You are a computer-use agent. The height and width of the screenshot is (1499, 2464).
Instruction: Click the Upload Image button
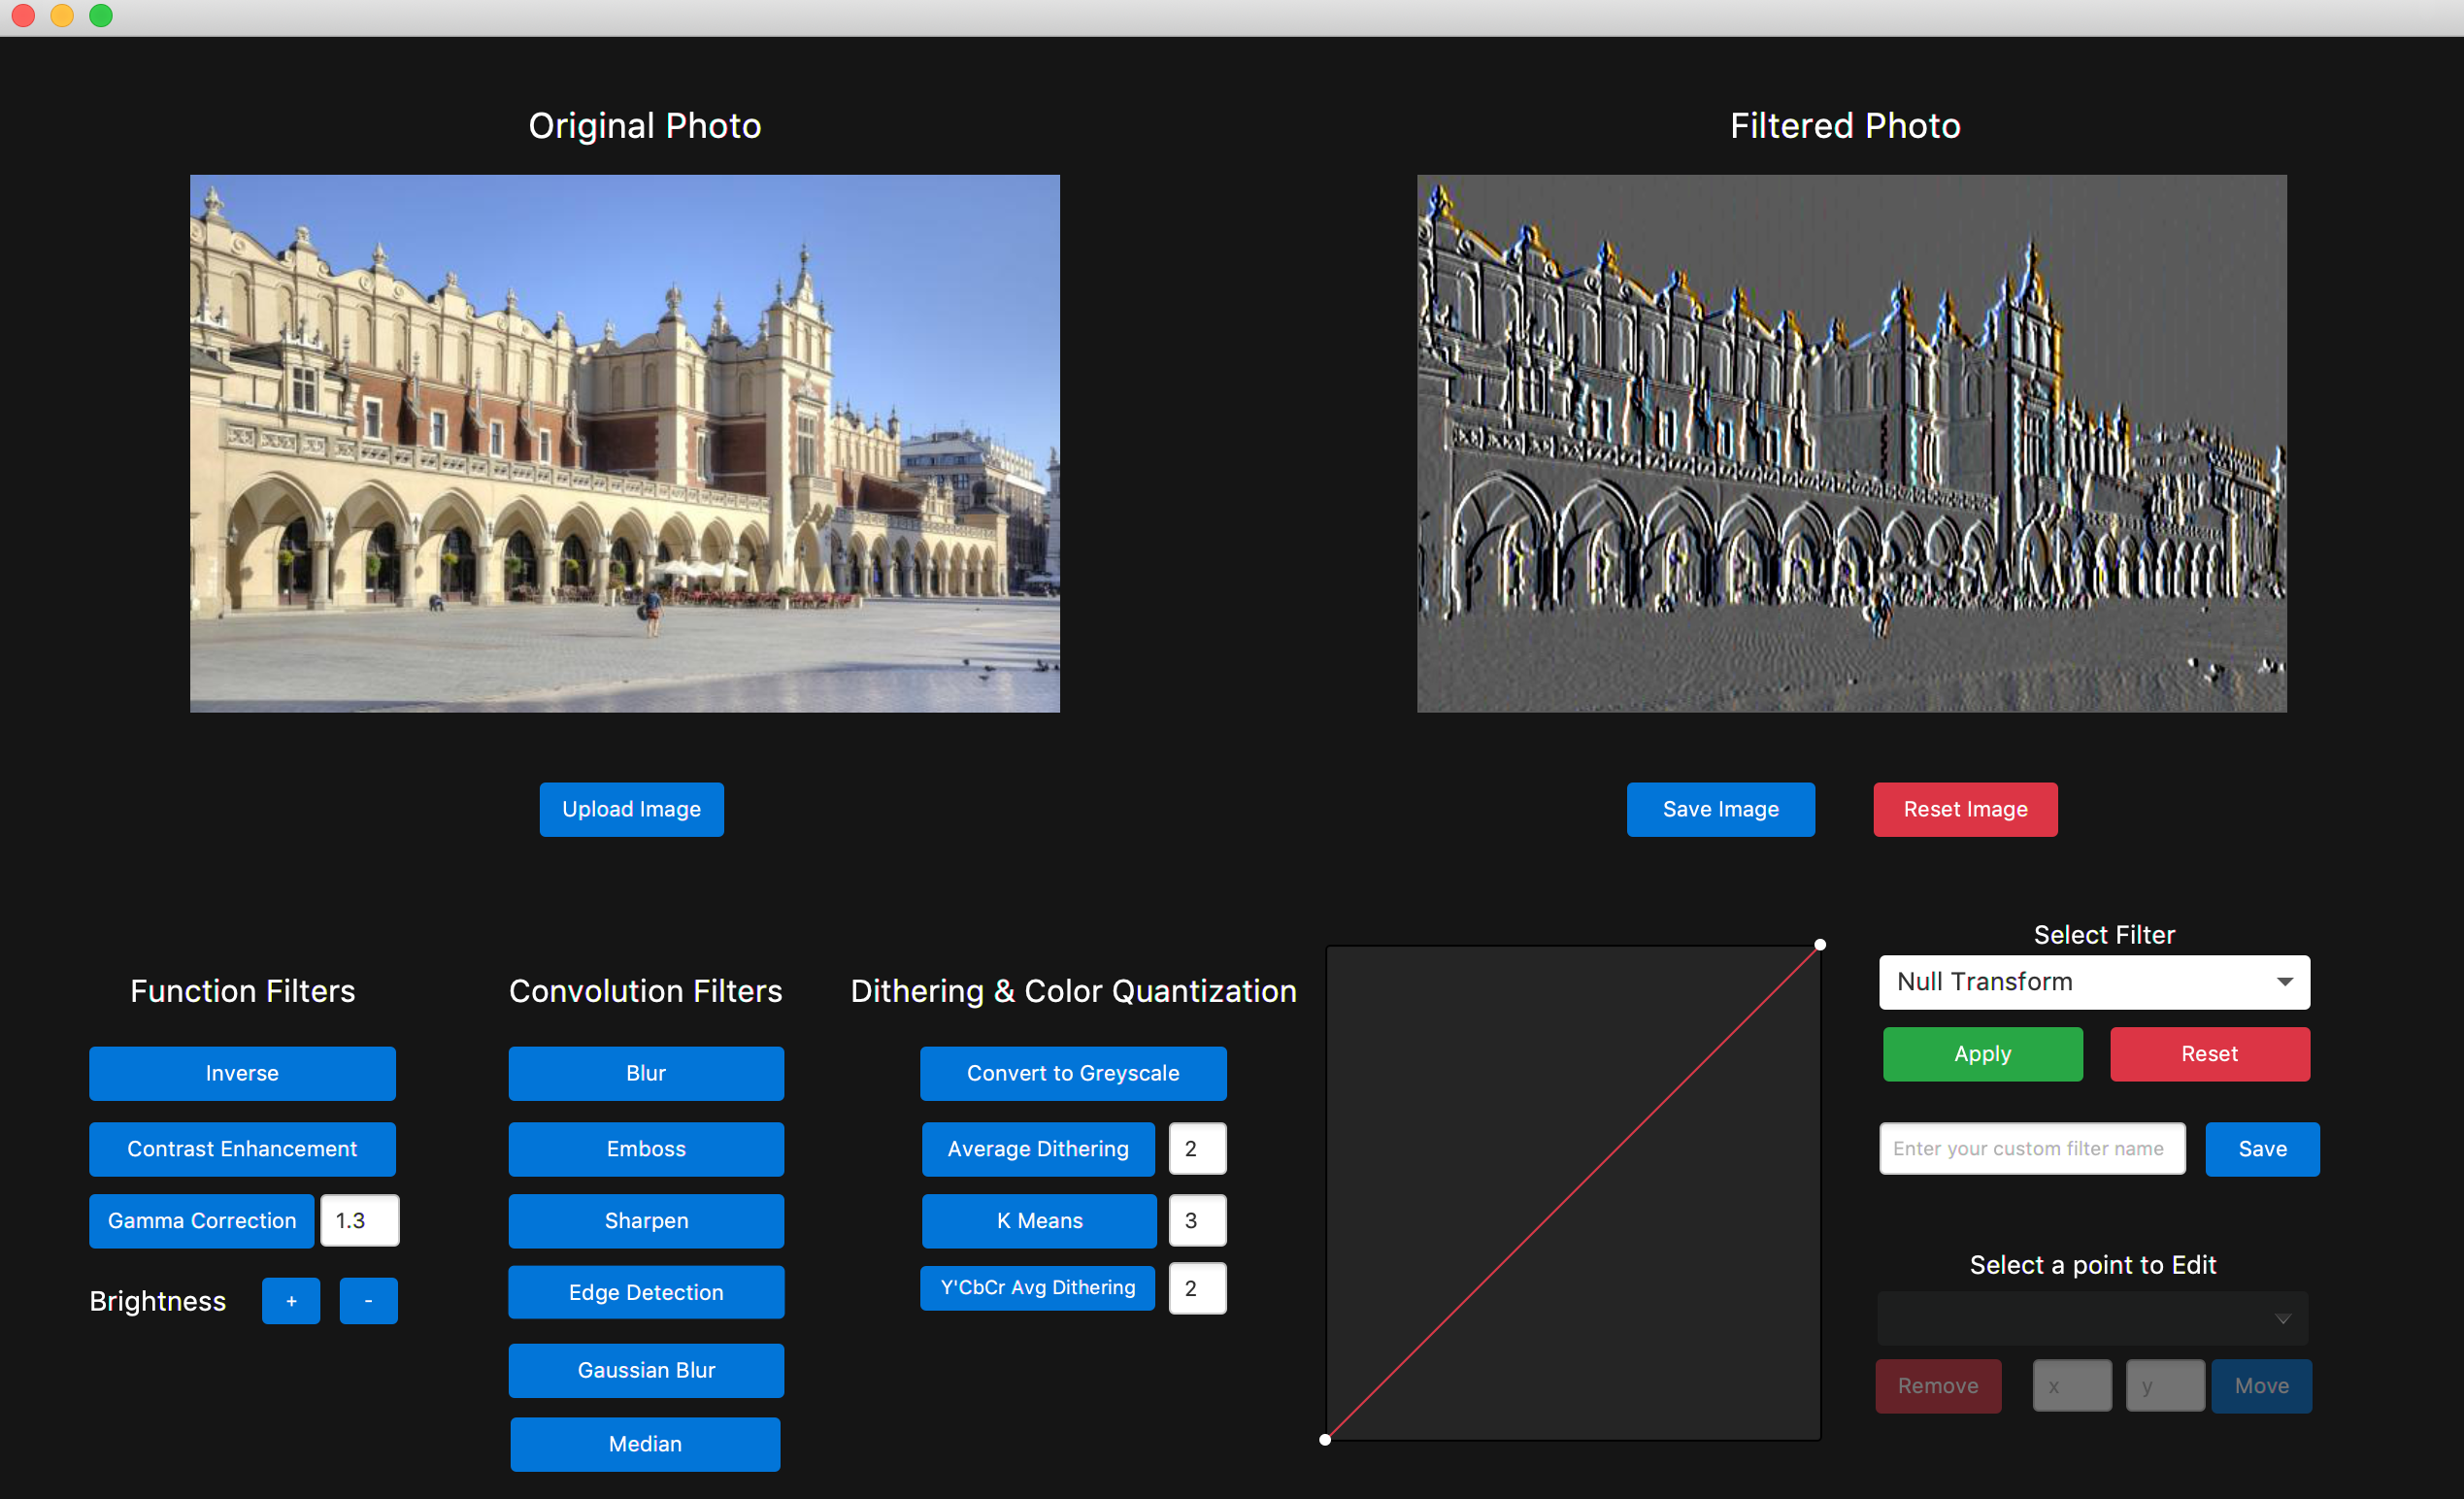(x=631, y=809)
